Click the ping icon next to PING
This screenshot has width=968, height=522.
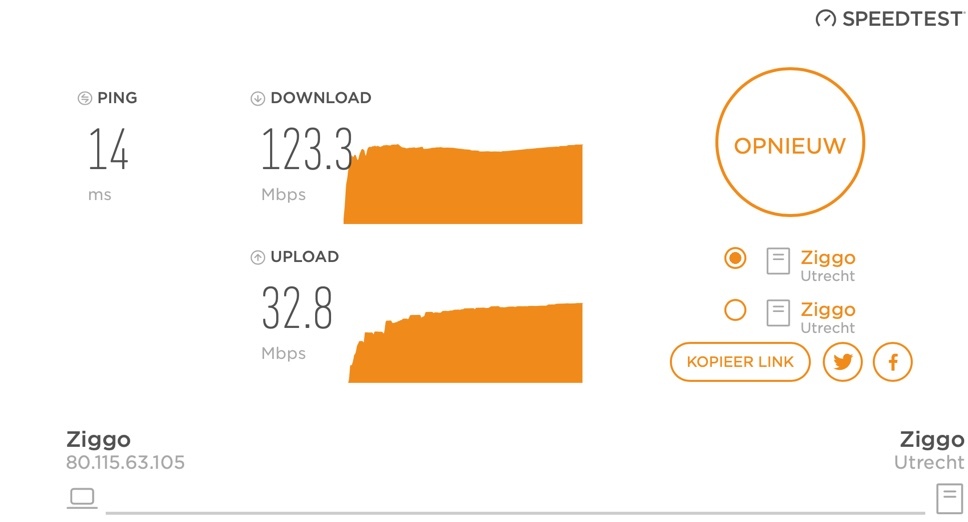point(85,98)
